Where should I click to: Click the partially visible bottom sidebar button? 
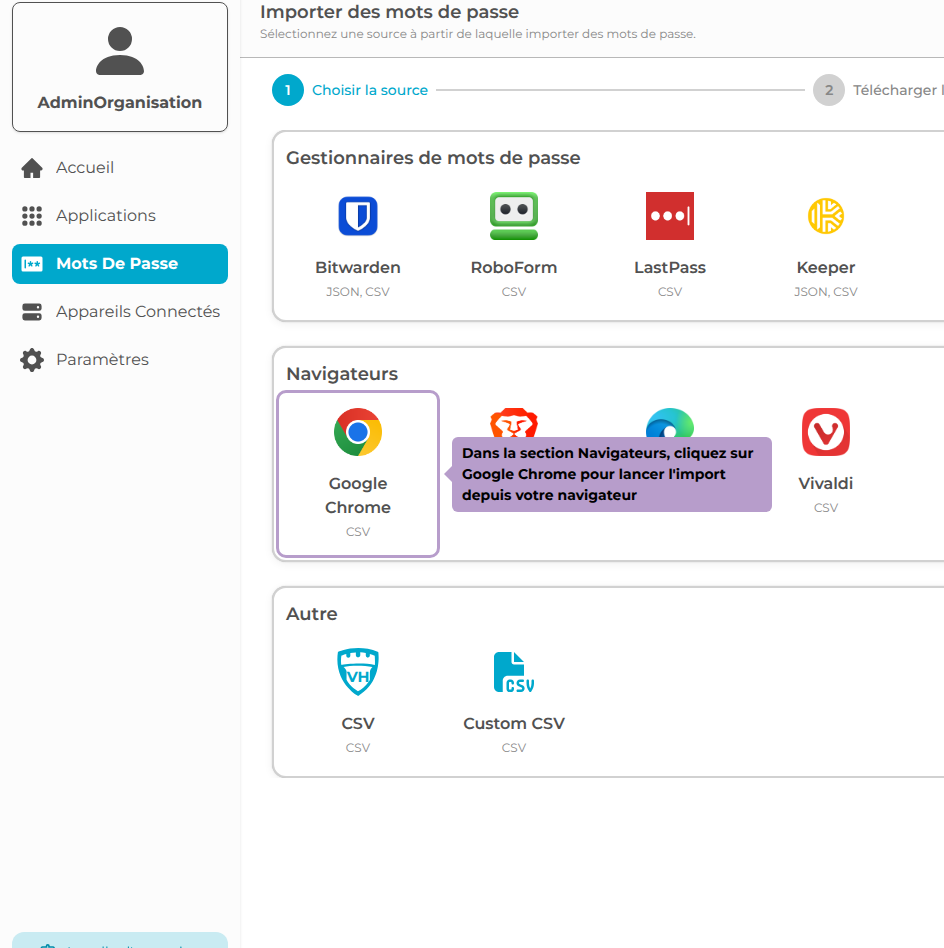tap(120, 940)
